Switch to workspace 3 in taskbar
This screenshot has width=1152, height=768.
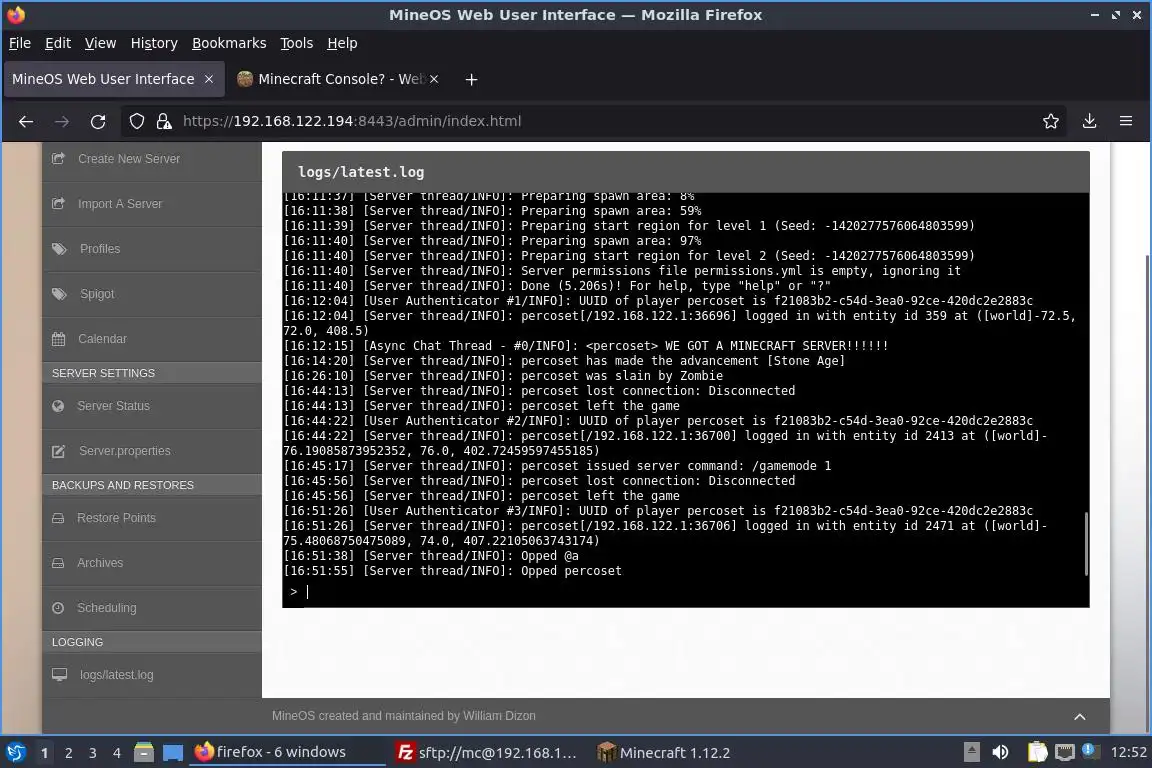pyautogui.click(x=93, y=753)
